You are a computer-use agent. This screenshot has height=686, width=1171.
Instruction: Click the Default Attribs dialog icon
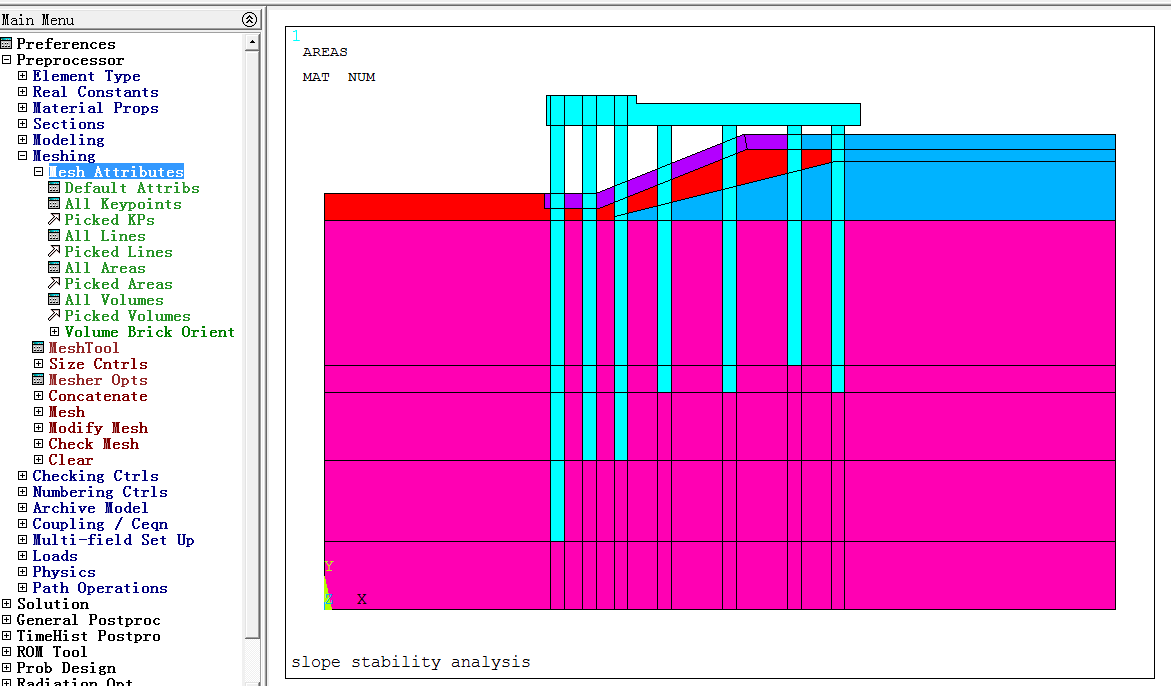click(x=54, y=188)
